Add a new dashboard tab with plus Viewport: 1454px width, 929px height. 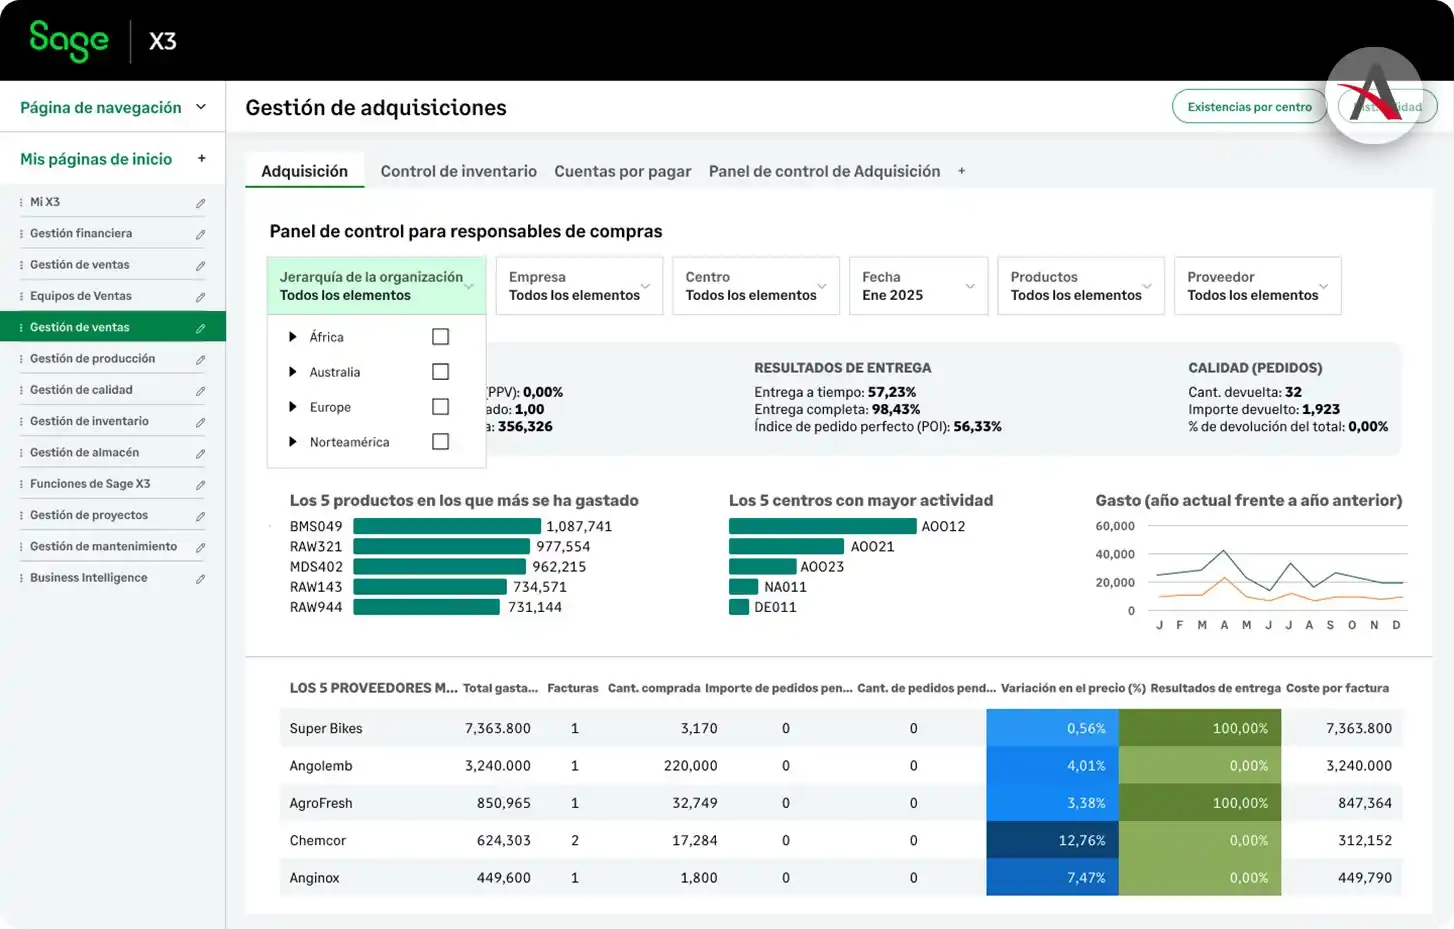pyautogui.click(x=961, y=171)
